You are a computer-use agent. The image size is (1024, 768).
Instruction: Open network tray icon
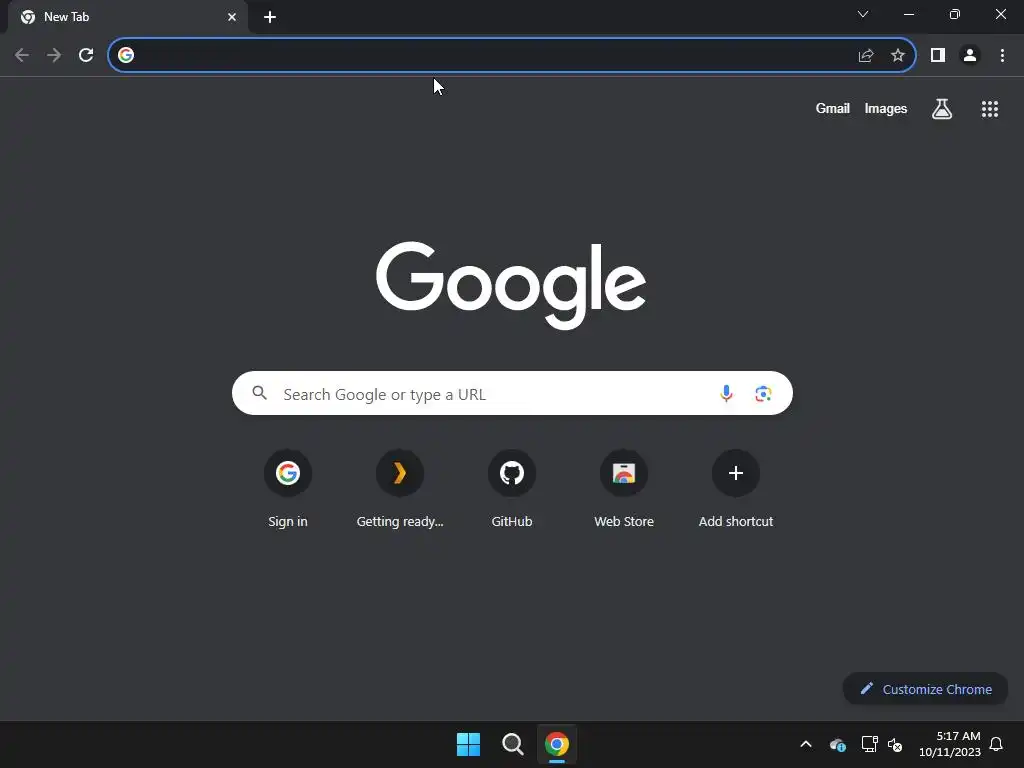point(869,744)
